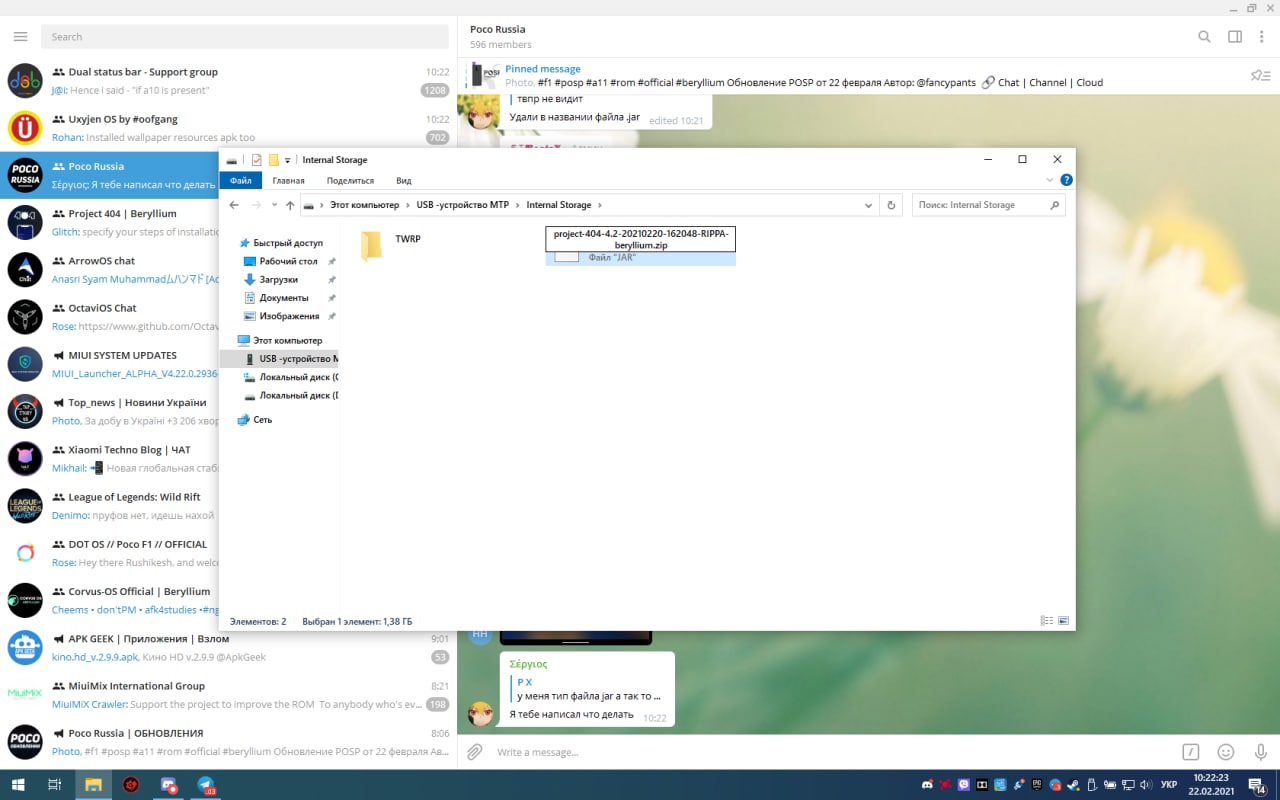Open the Главная ribbon tab
The width and height of the screenshot is (1280, 800).
coord(288,181)
